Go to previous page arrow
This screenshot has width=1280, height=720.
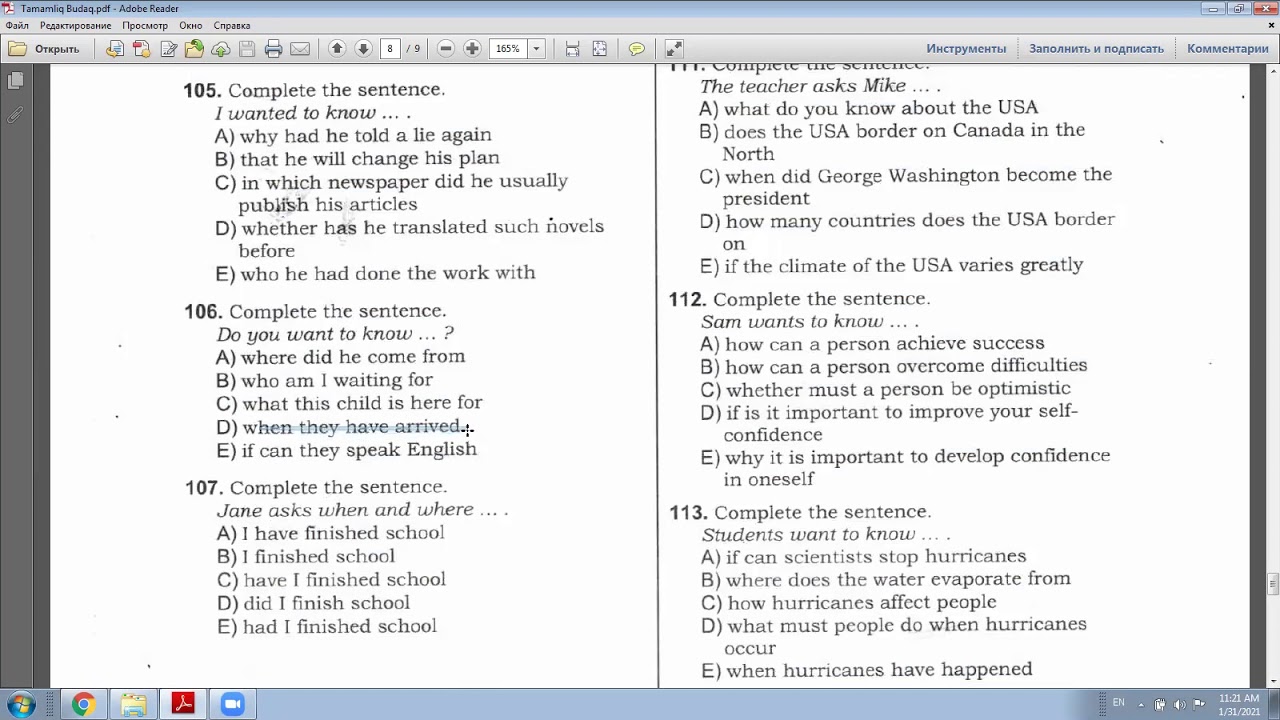337,48
